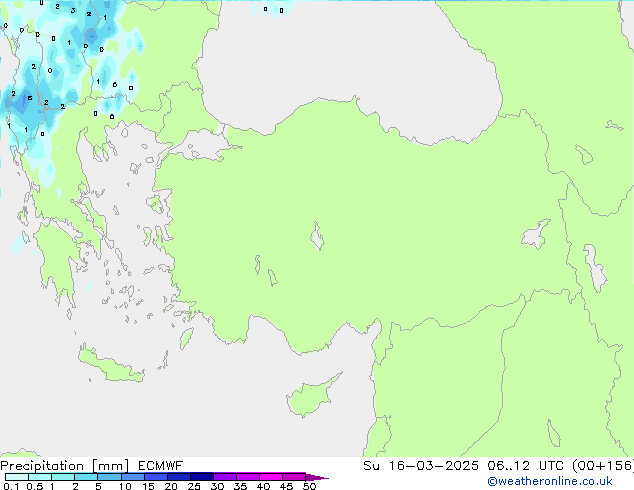Image resolution: width=634 pixels, height=490 pixels.
Task: Select the "ECMWF" model label
Action: (x=161, y=466)
